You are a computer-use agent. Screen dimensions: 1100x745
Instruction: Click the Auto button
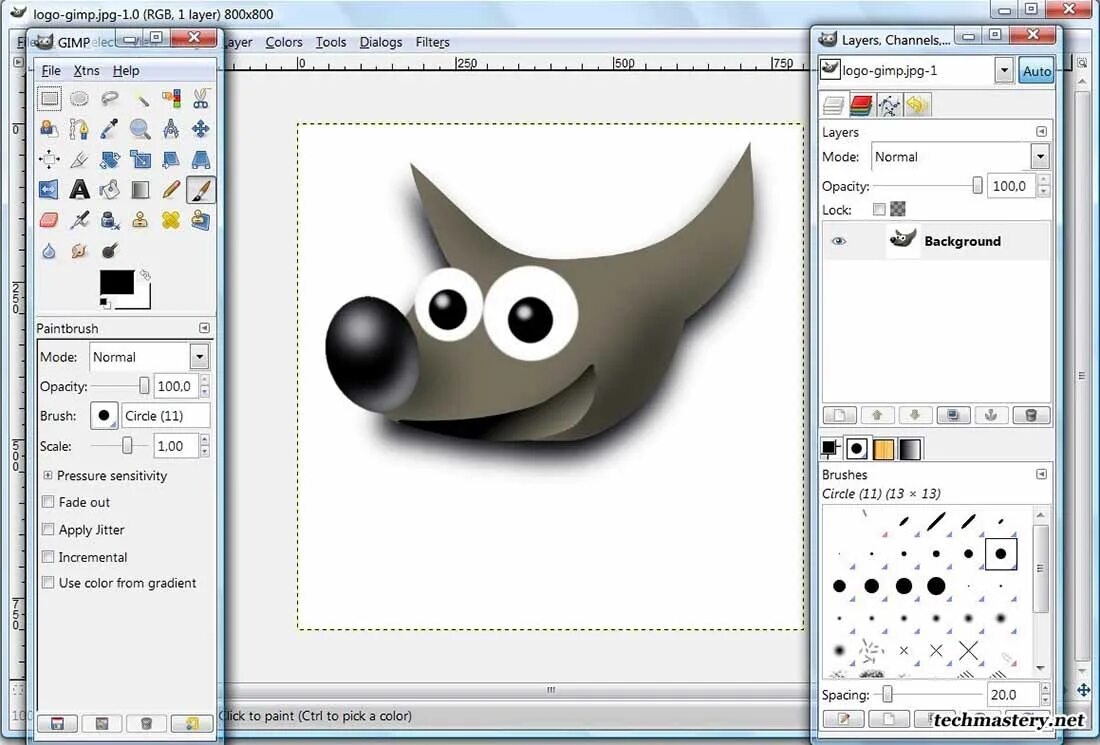click(1036, 71)
